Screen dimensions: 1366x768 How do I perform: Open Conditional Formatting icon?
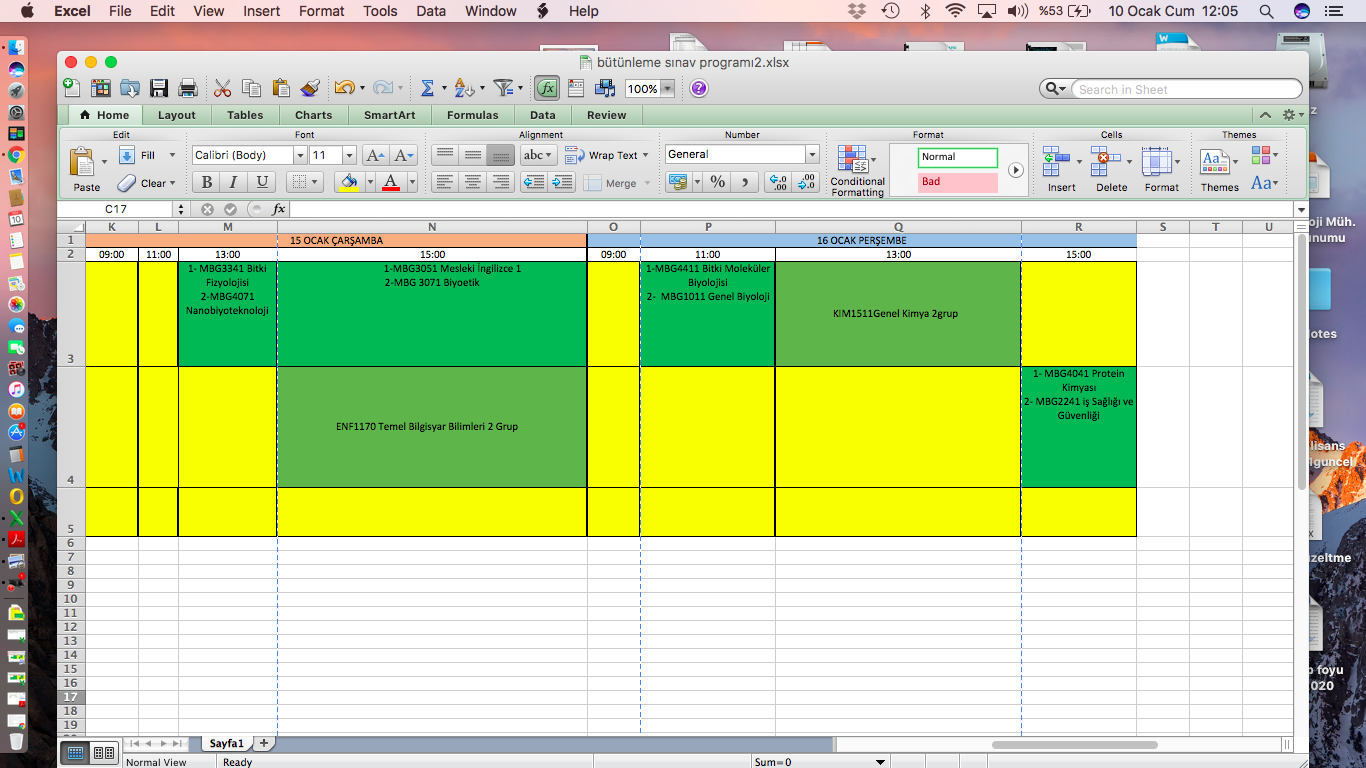point(853,160)
